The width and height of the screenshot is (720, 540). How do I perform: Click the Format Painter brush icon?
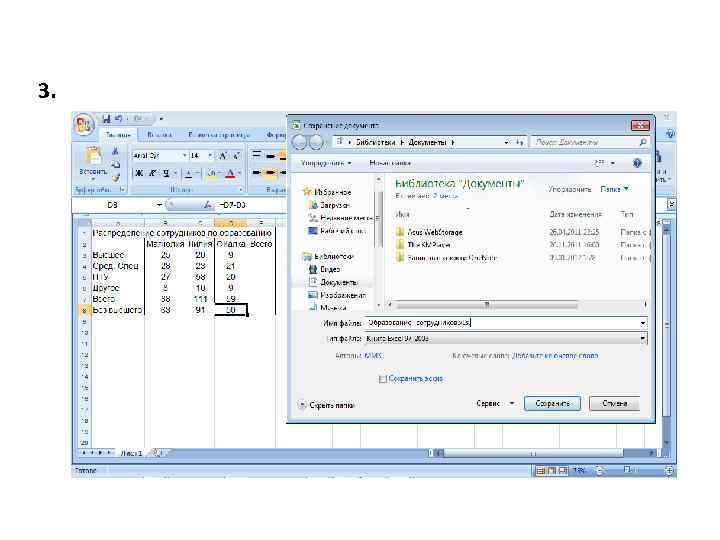pos(115,177)
